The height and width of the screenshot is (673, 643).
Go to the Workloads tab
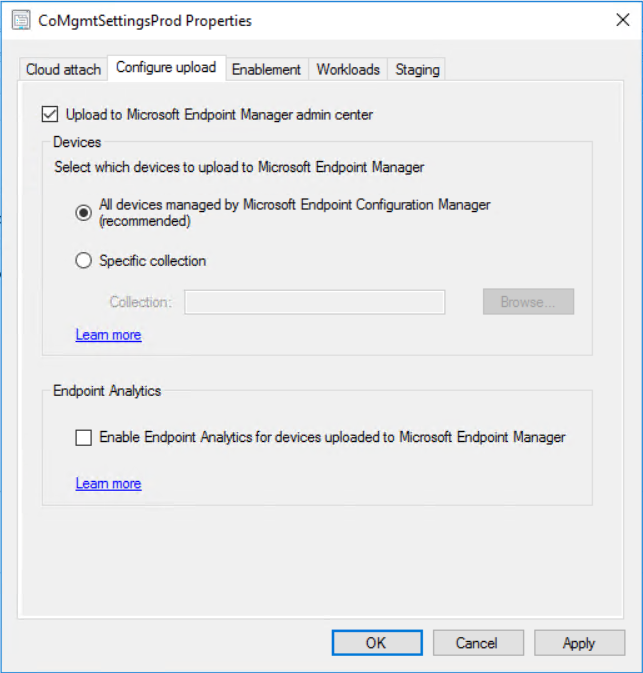point(348,69)
